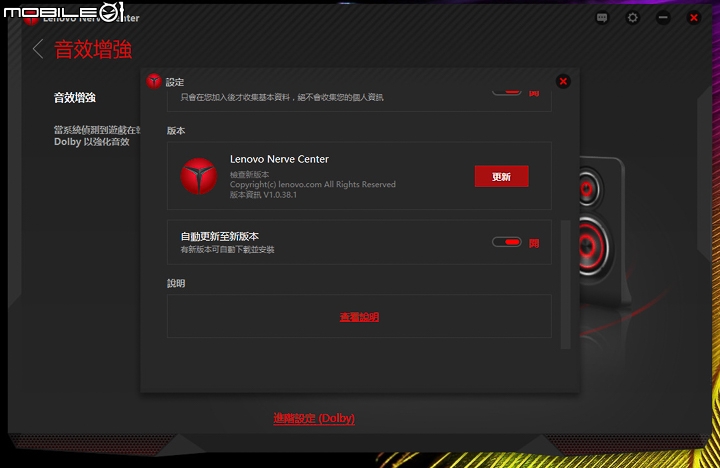Click the settings dialog vertical scrollbar
The height and width of the screenshot is (468, 720).
tap(566, 284)
